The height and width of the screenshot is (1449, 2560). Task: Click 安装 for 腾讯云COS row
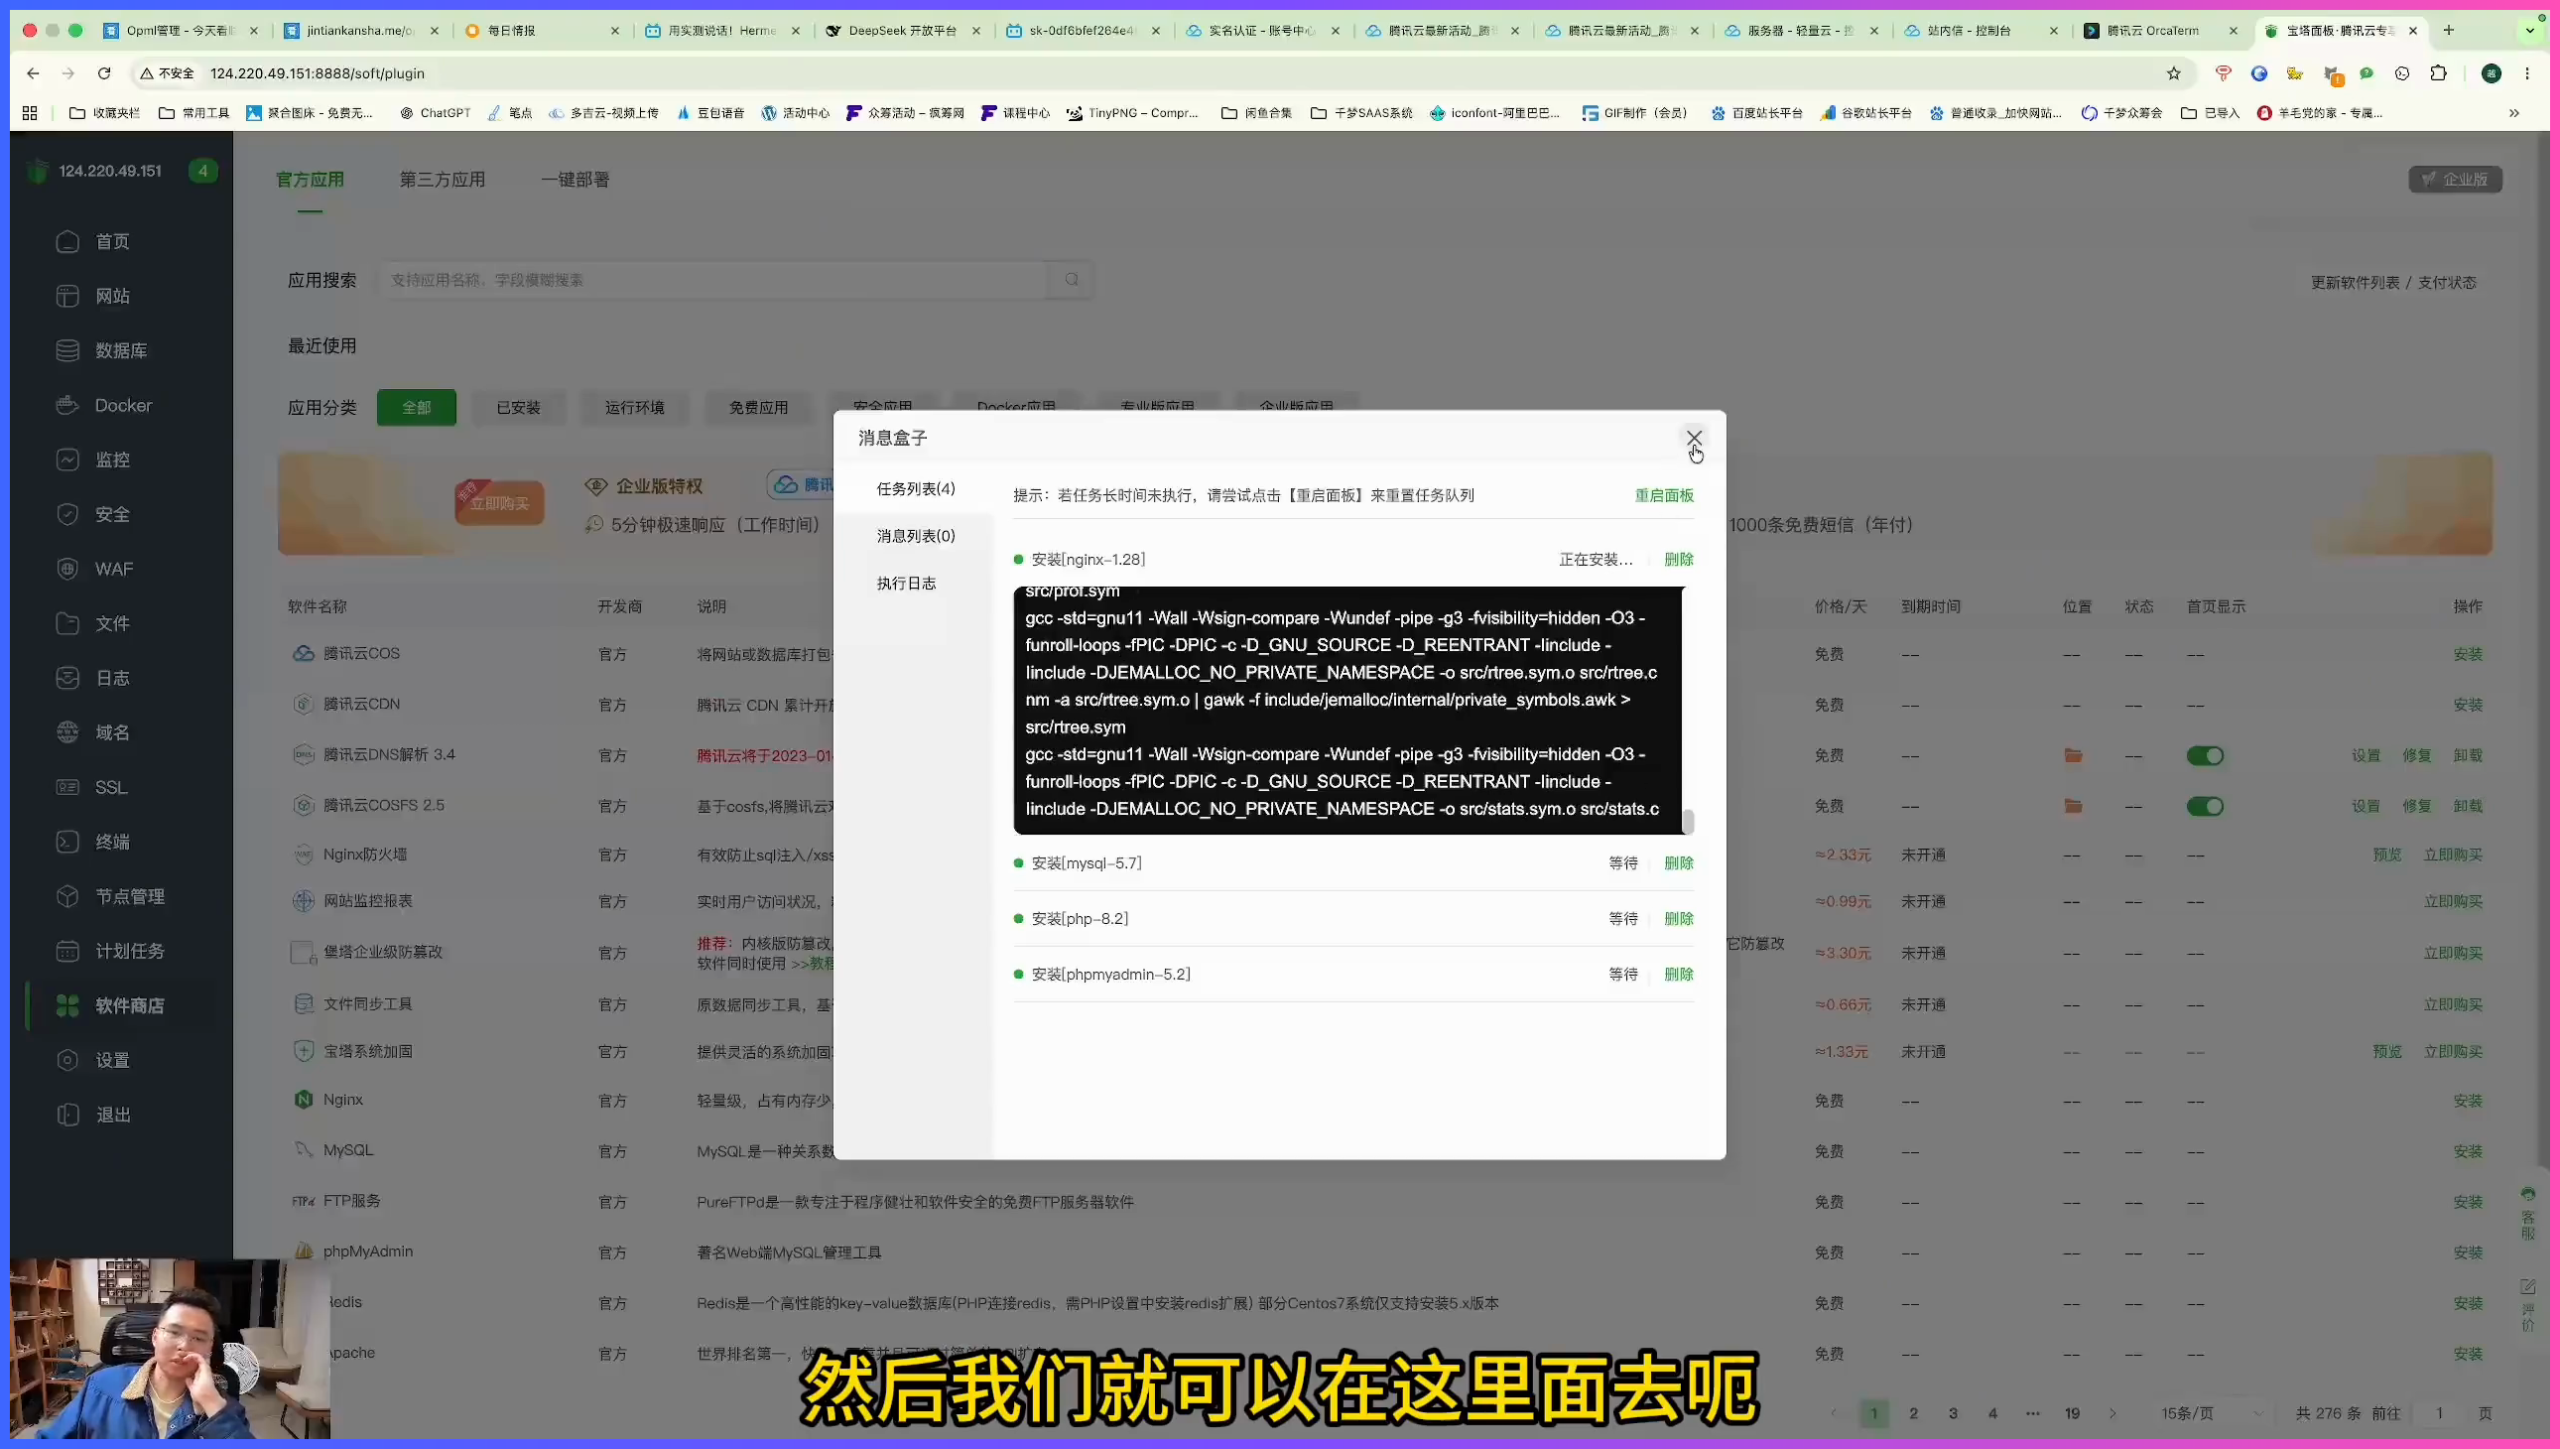pos(2467,654)
